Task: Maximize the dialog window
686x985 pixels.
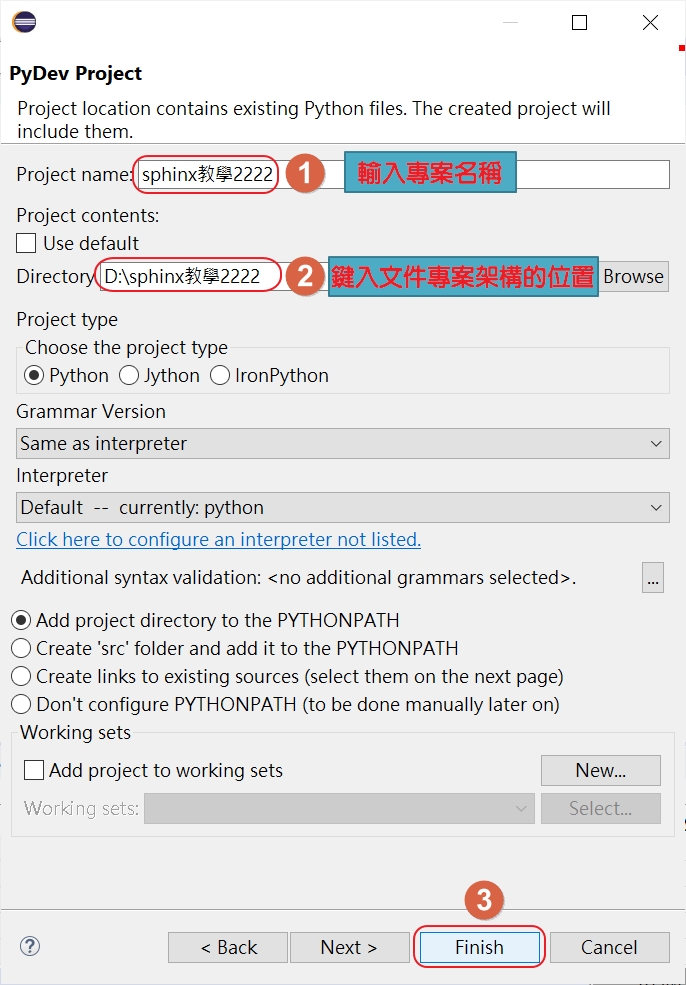Action: point(579,23)
